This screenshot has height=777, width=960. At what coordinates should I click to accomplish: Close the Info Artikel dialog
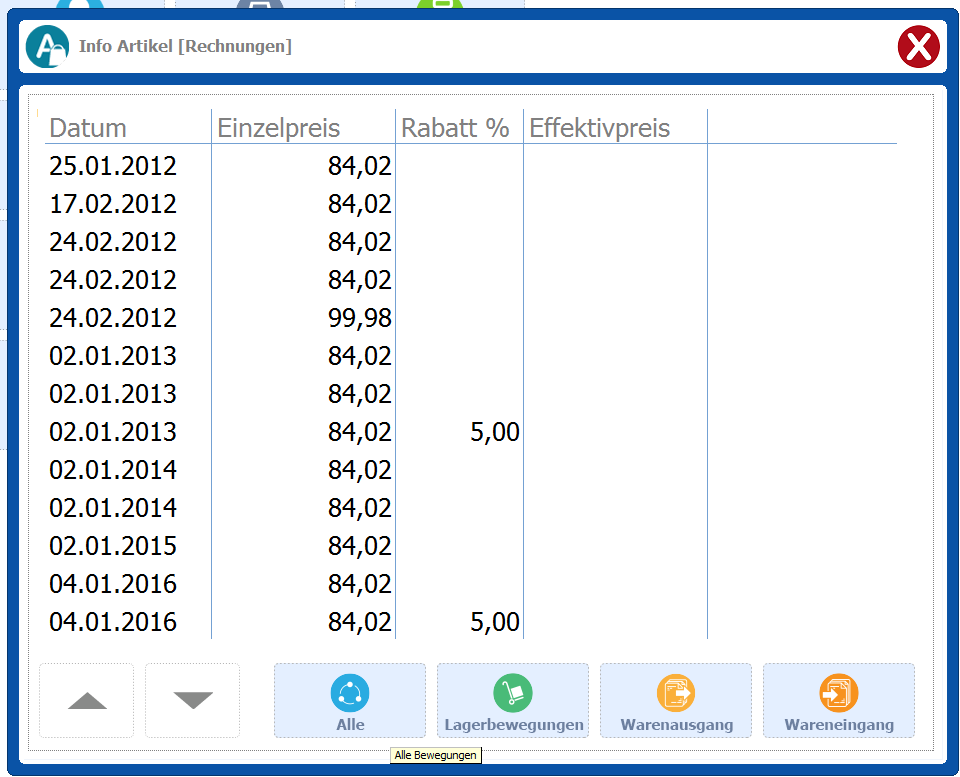point(918,47)
